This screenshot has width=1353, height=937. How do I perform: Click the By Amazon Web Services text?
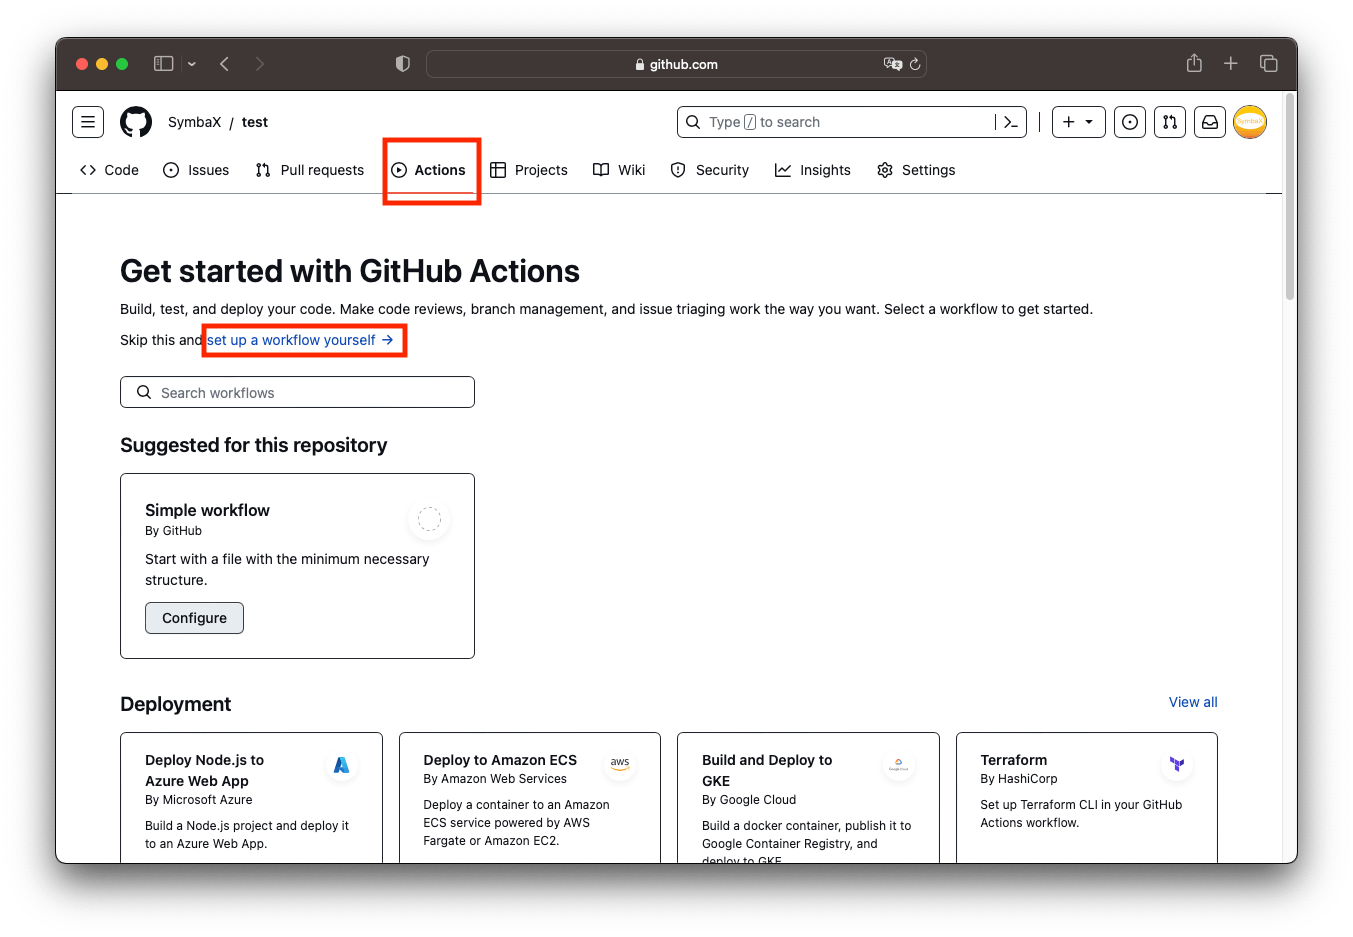pos(495,779)
